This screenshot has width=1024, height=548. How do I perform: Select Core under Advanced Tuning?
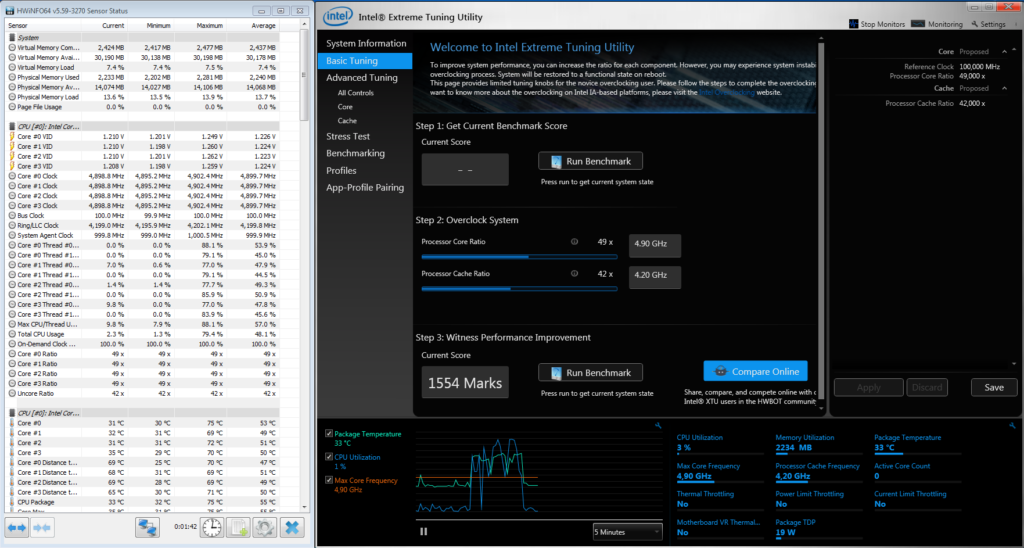(345, 106)
